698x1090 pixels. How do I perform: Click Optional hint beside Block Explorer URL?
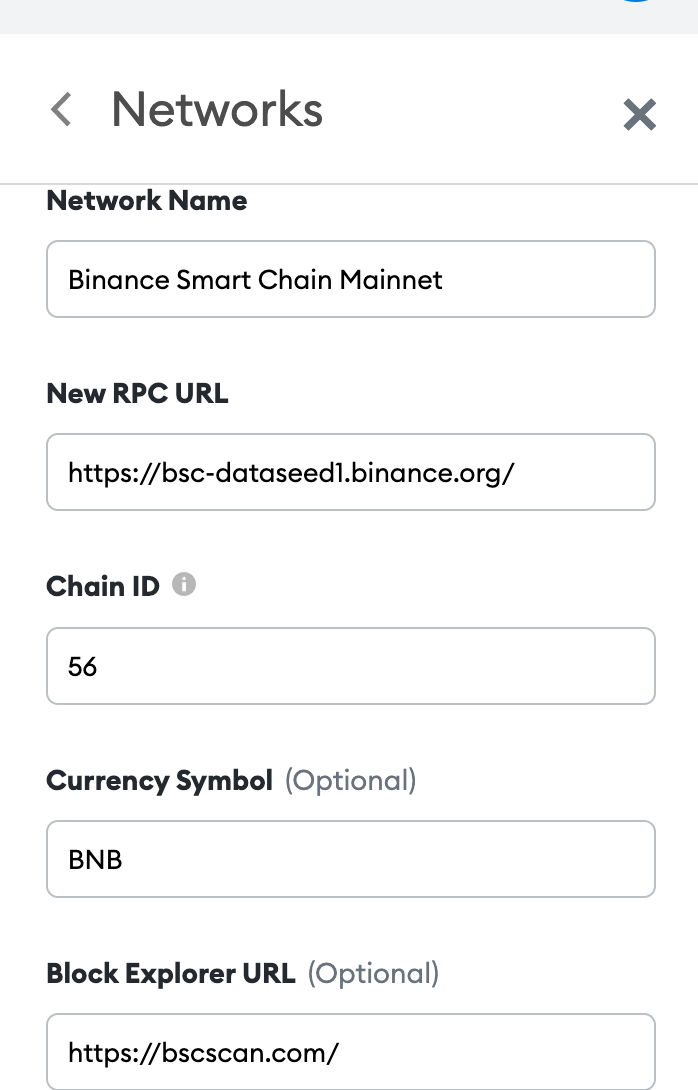(373, 973)
